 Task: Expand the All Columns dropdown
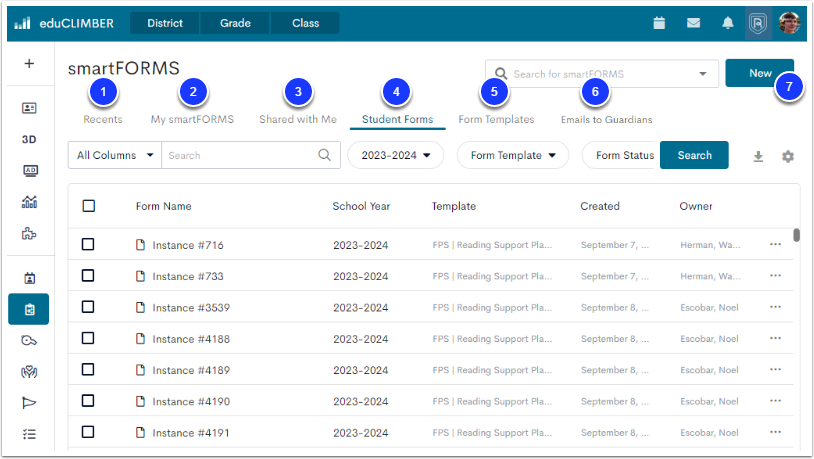[x=114, y=155]
